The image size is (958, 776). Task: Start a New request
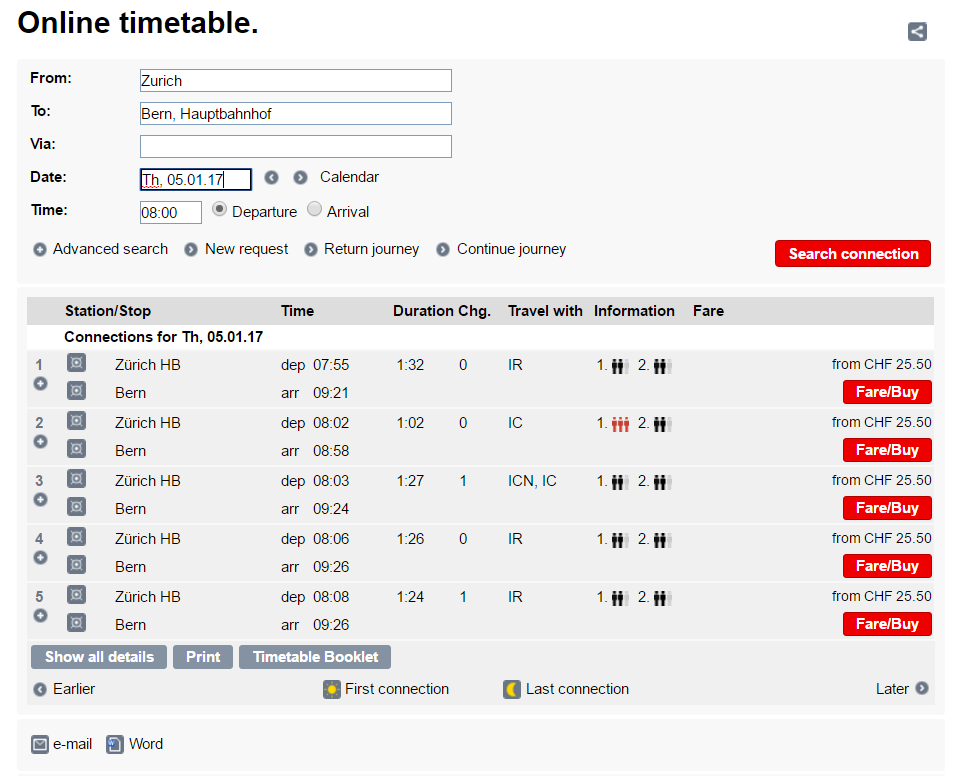coord(236,249)
